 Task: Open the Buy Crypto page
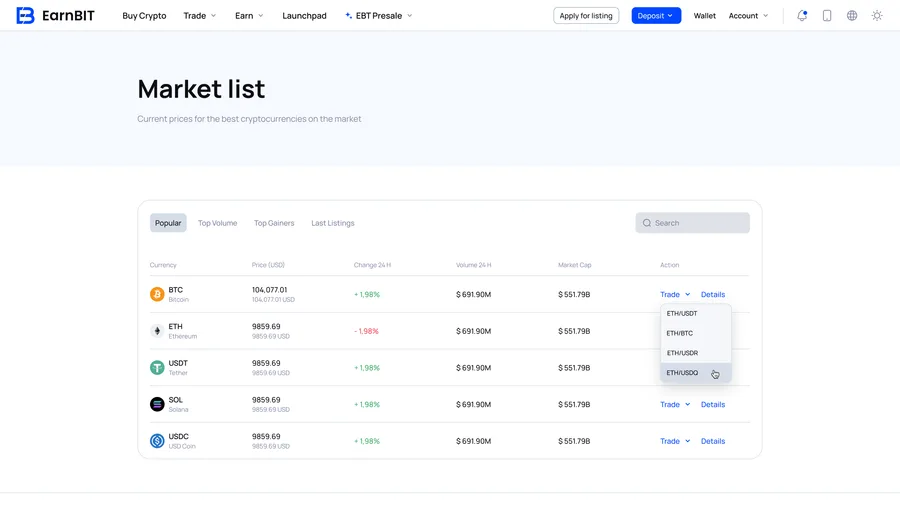[144, 15]
